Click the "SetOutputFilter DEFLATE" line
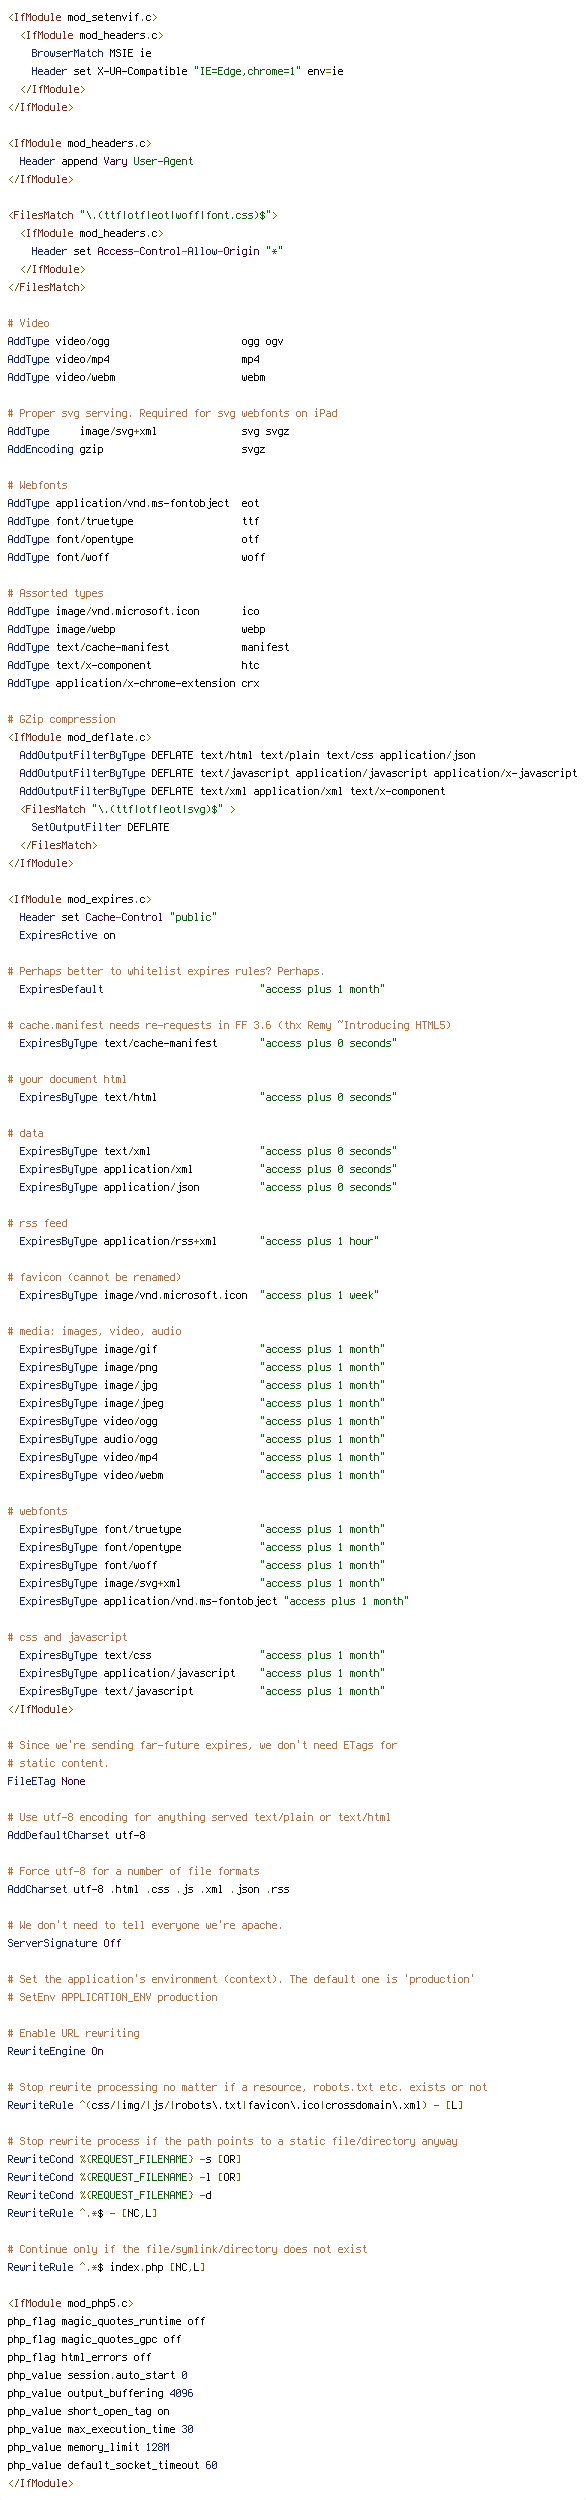 pyautogui.click(x=100, y=827)
